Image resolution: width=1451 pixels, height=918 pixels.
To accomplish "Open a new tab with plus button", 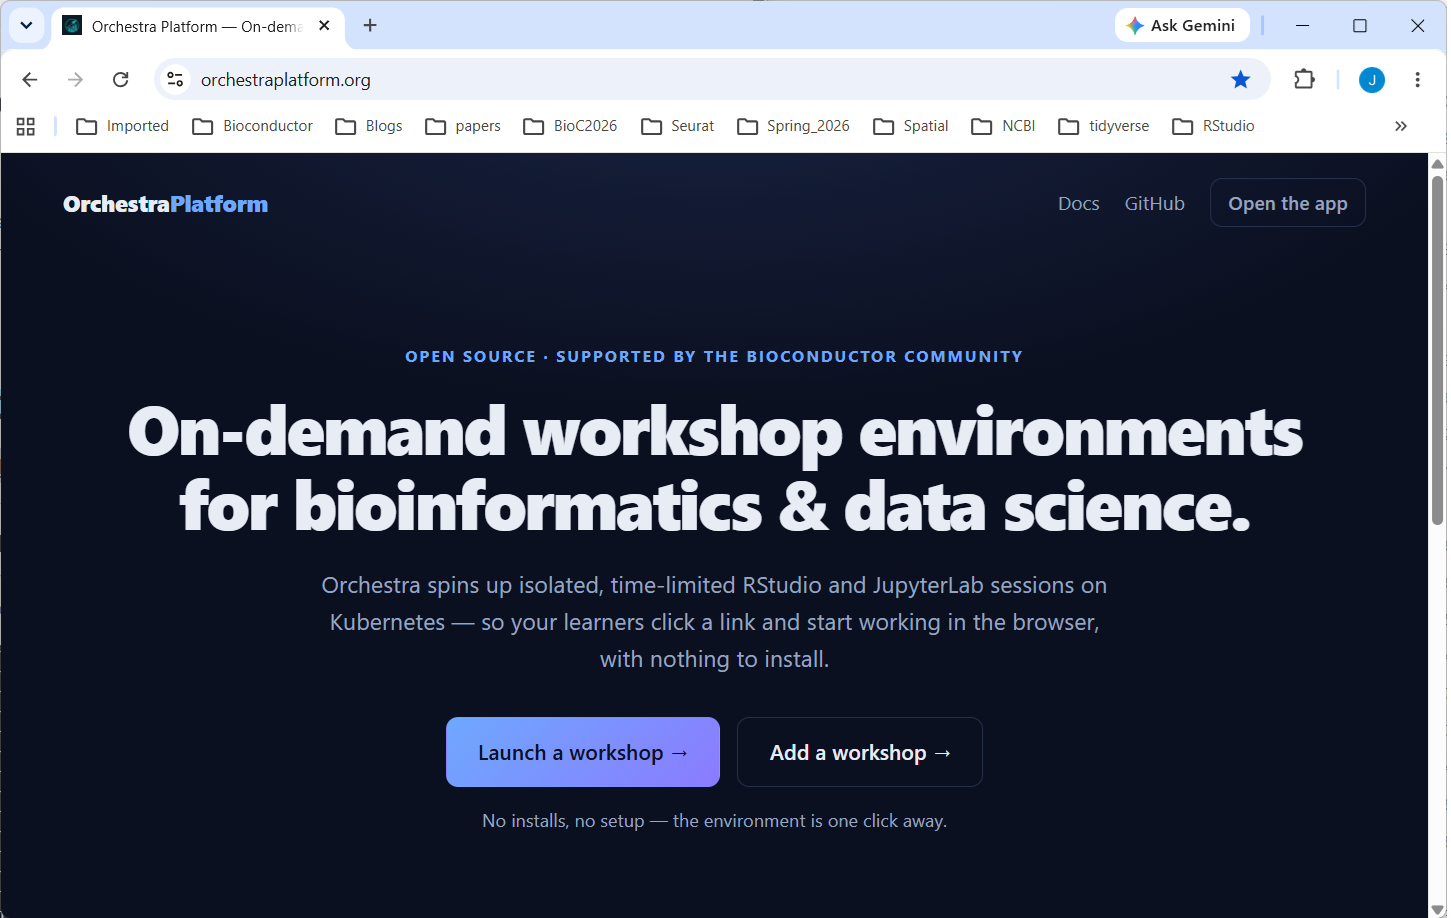I will [x=370, y=26].
